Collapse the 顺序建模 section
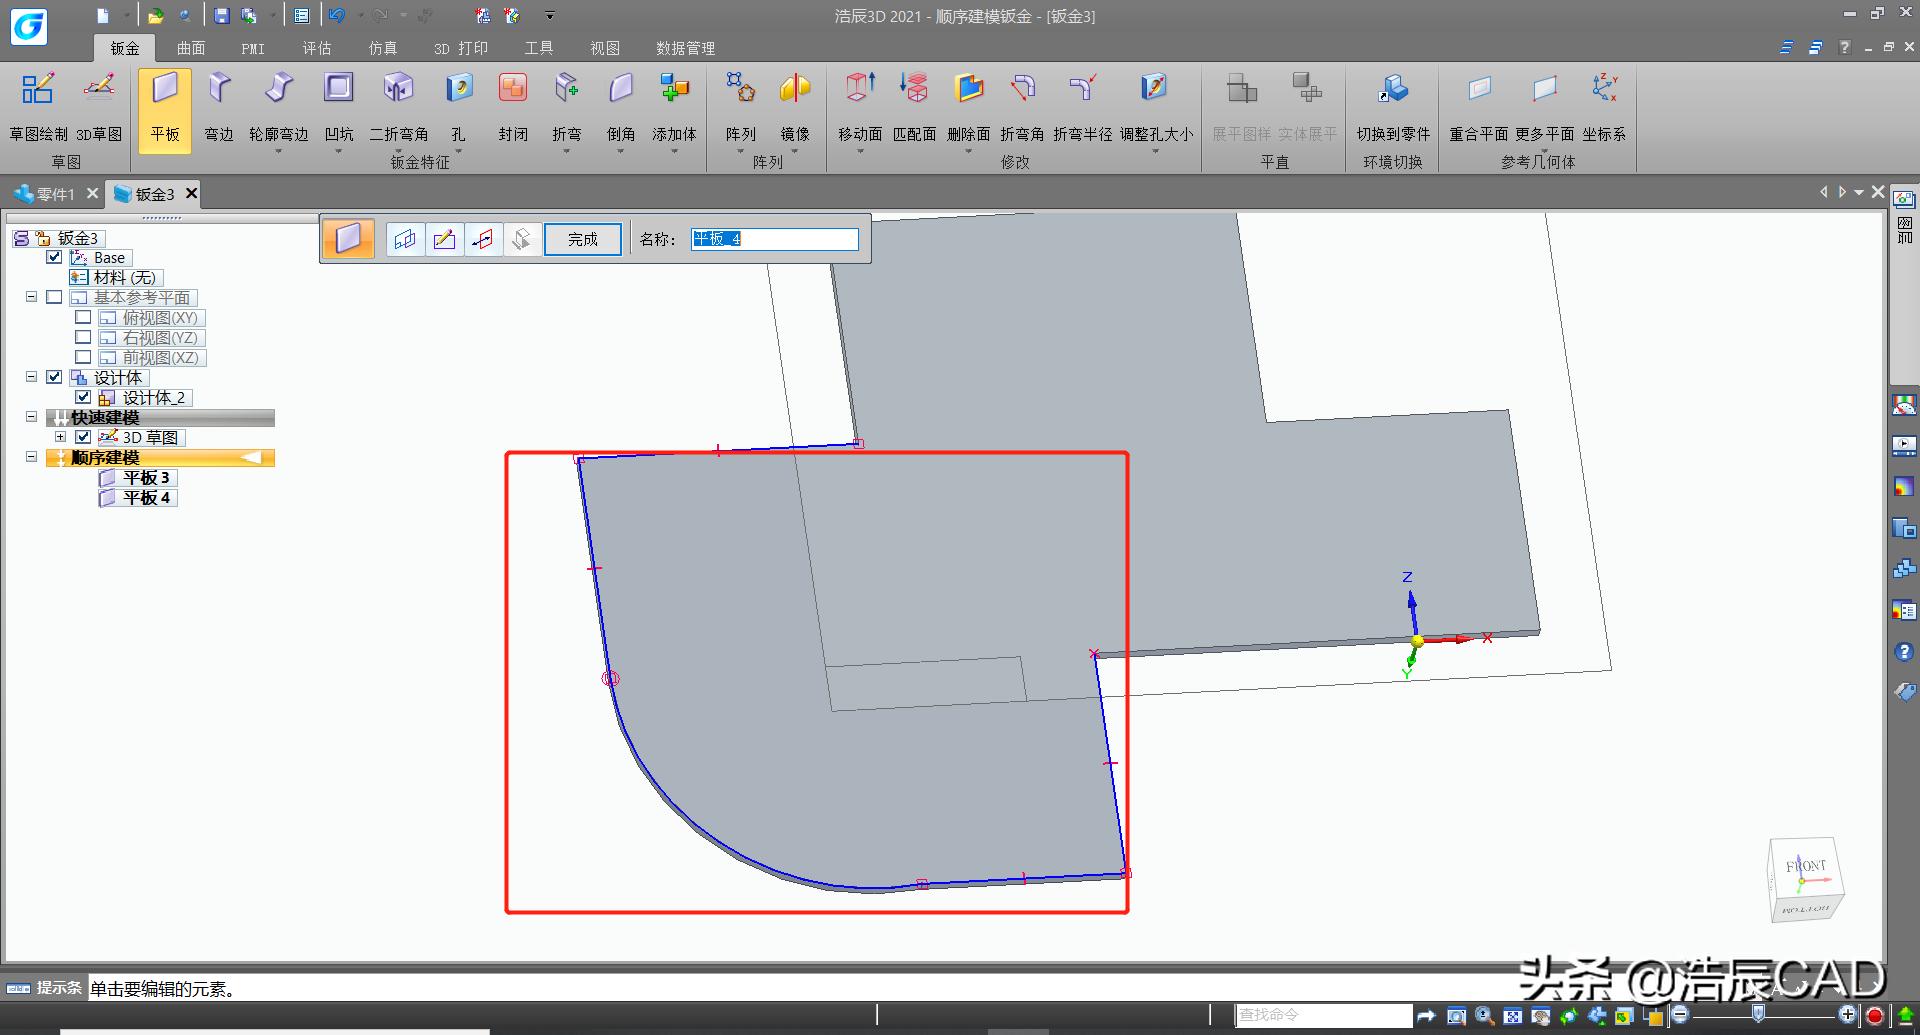The width and height of the screenshot is (1920, 1035). coord(31,457)
